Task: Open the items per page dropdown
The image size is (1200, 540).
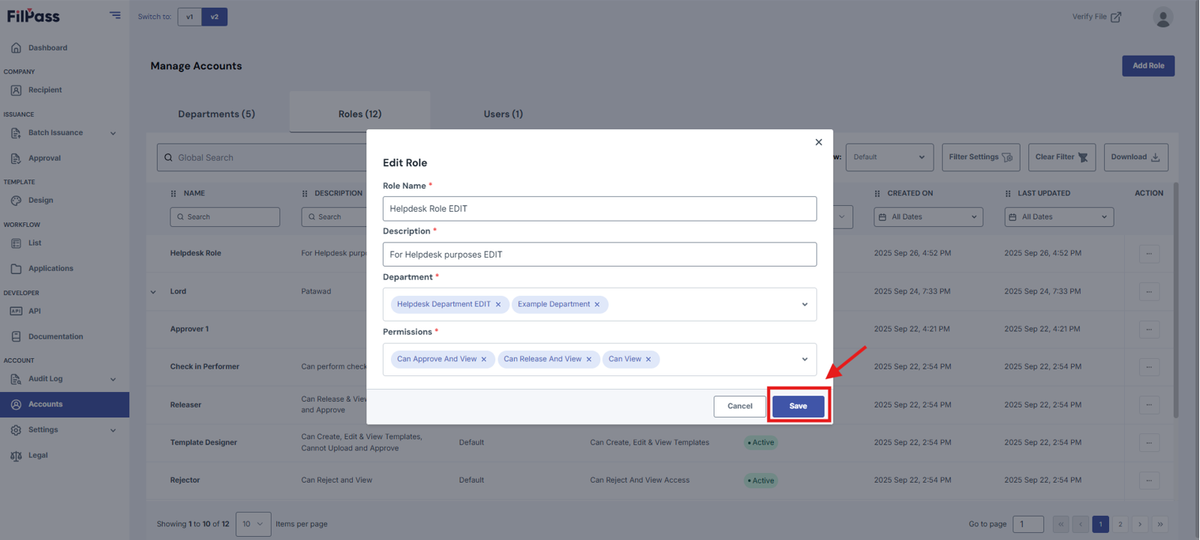Action: 253,524
